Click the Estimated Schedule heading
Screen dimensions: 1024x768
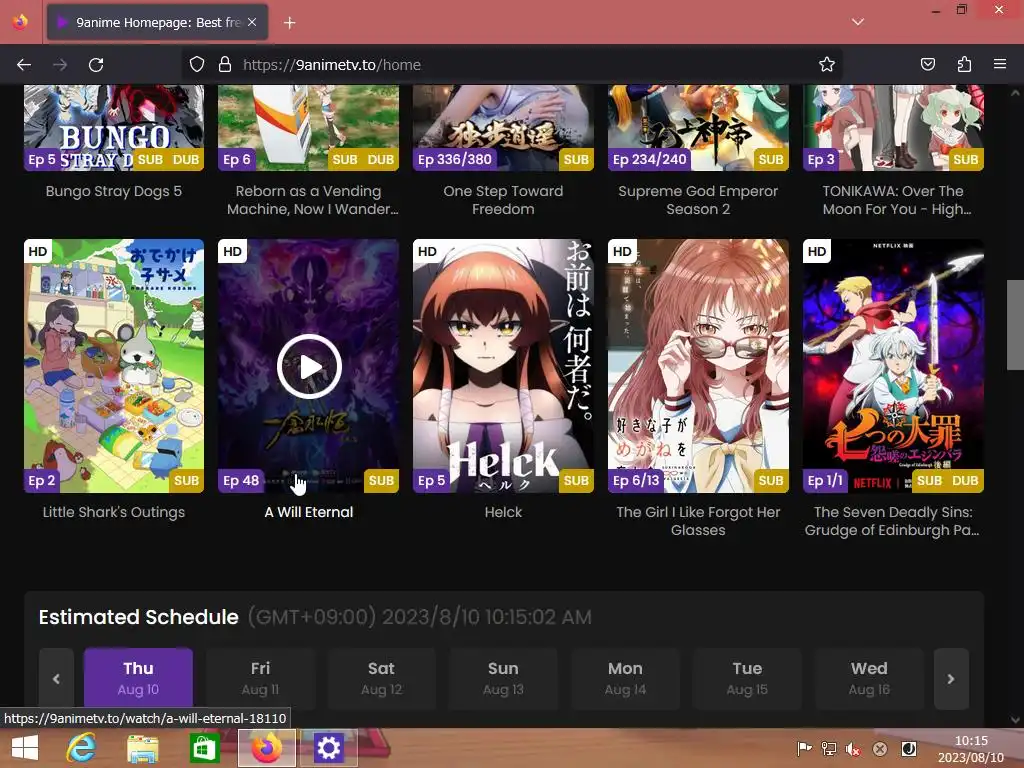coord(138,617)
